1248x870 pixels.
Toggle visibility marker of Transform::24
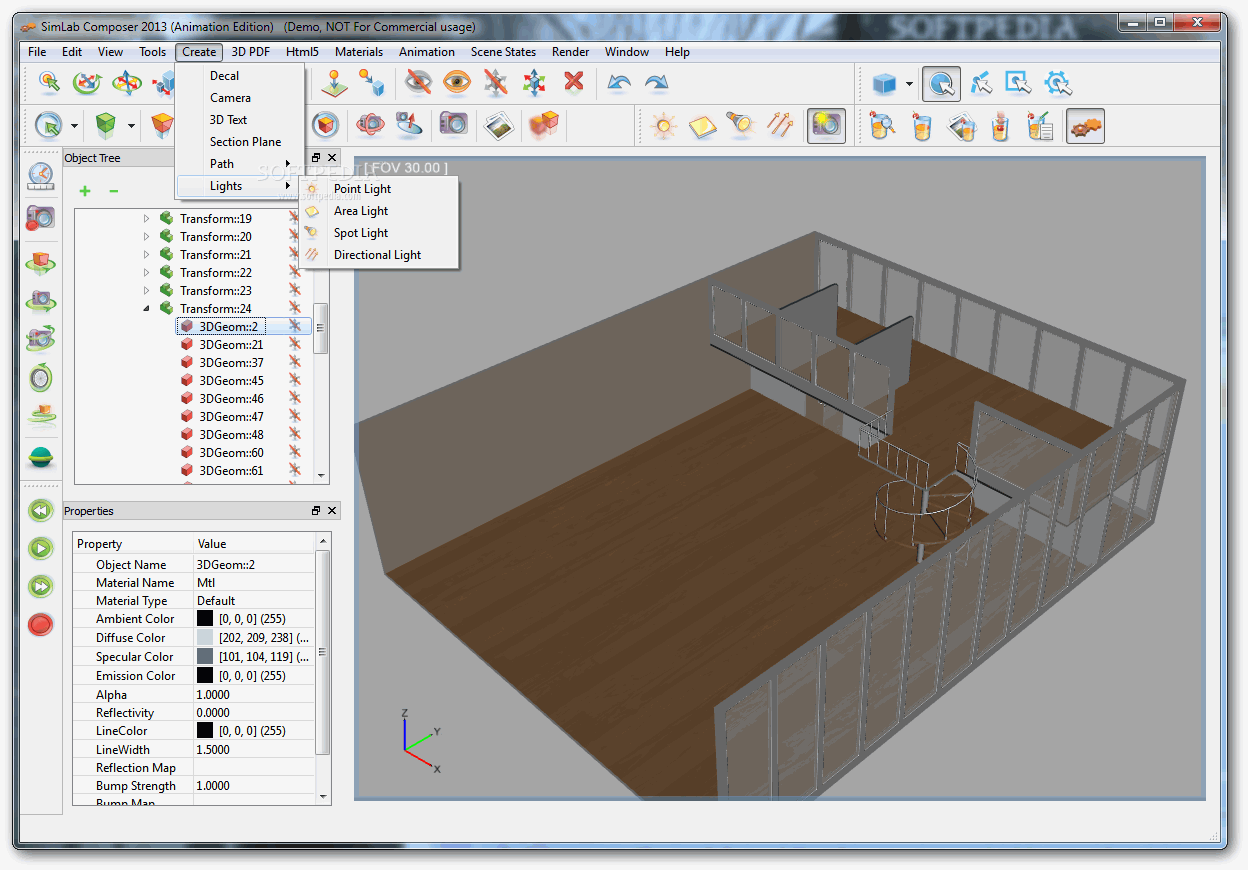coord(295,308)
